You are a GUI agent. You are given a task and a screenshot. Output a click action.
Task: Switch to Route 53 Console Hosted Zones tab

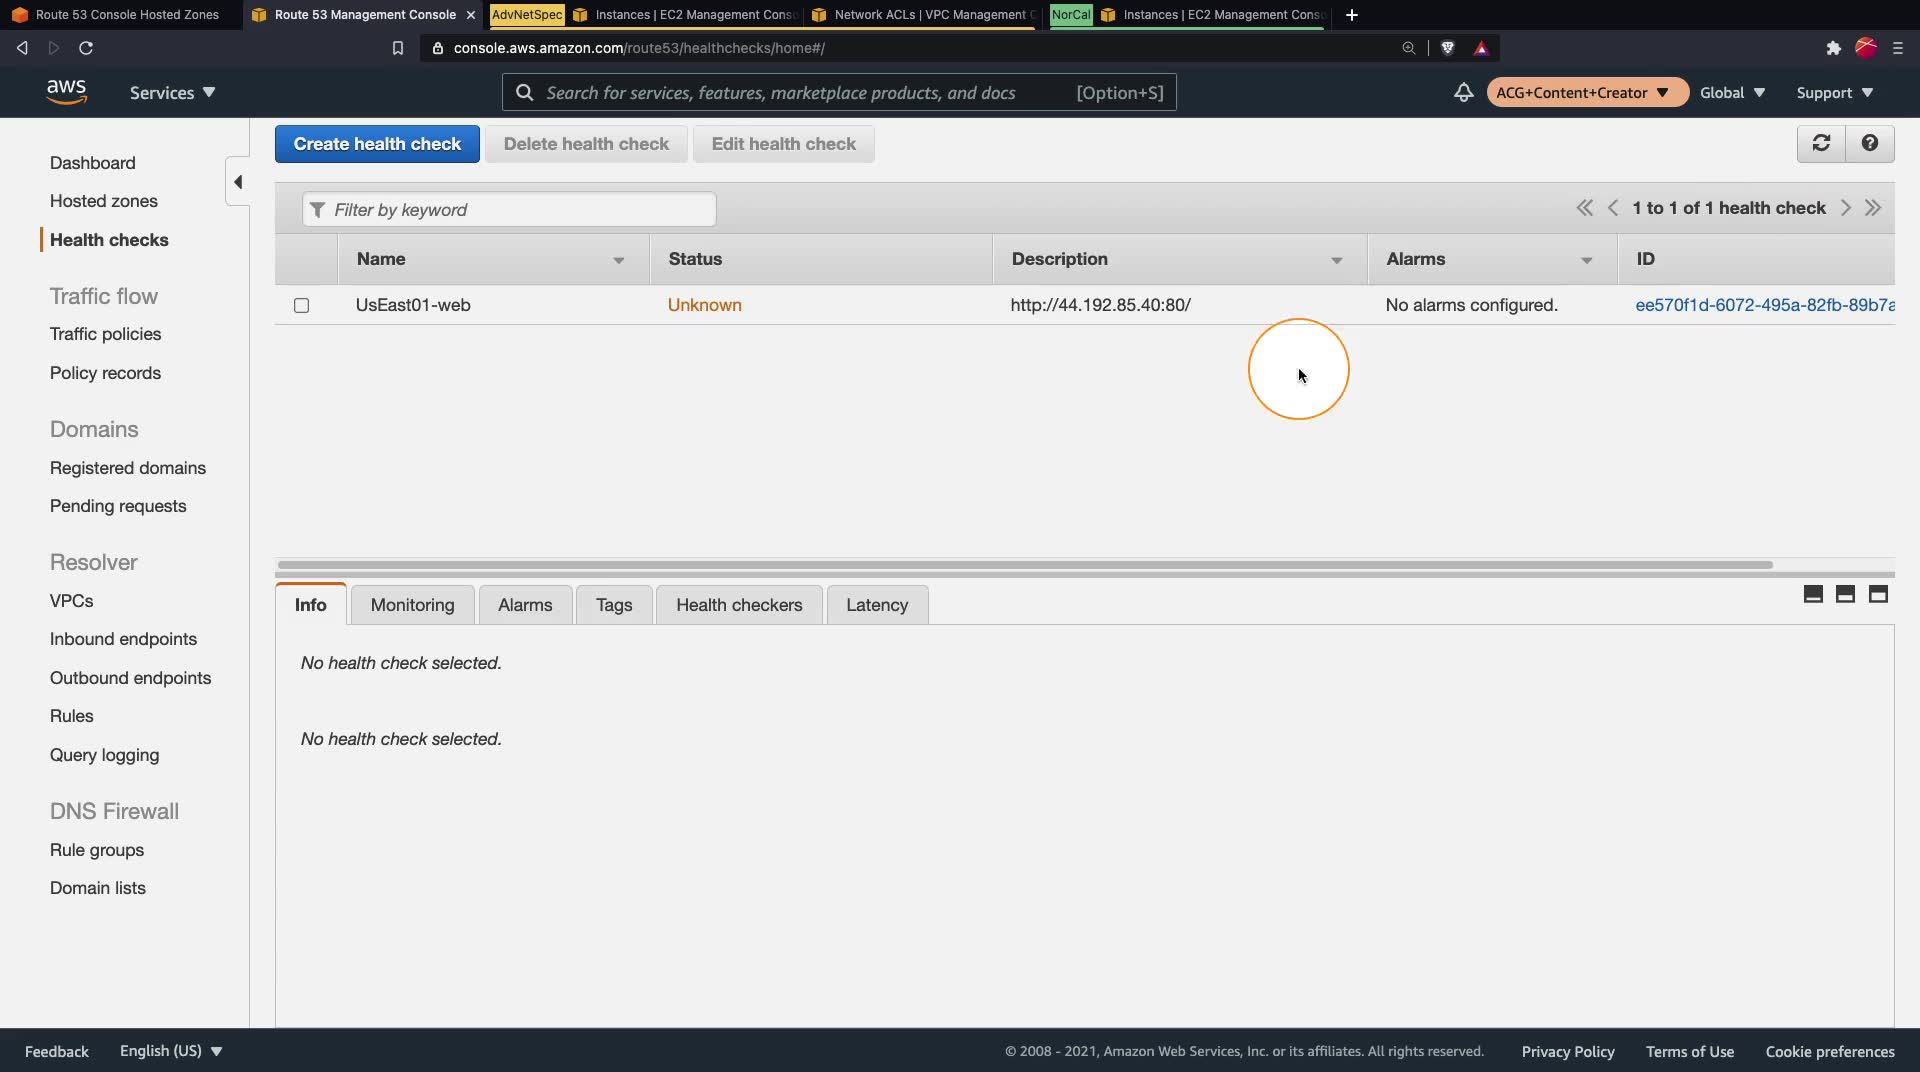point(120,15)
